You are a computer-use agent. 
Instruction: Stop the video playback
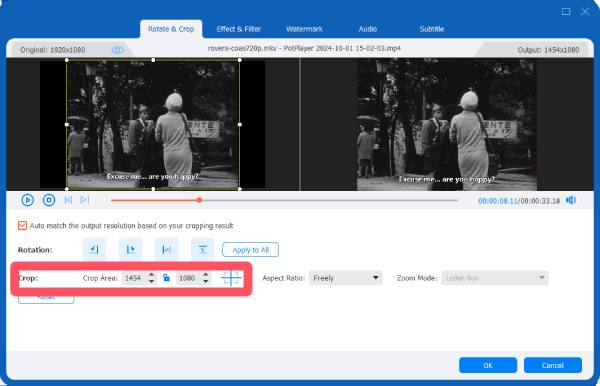pos(49,200)
